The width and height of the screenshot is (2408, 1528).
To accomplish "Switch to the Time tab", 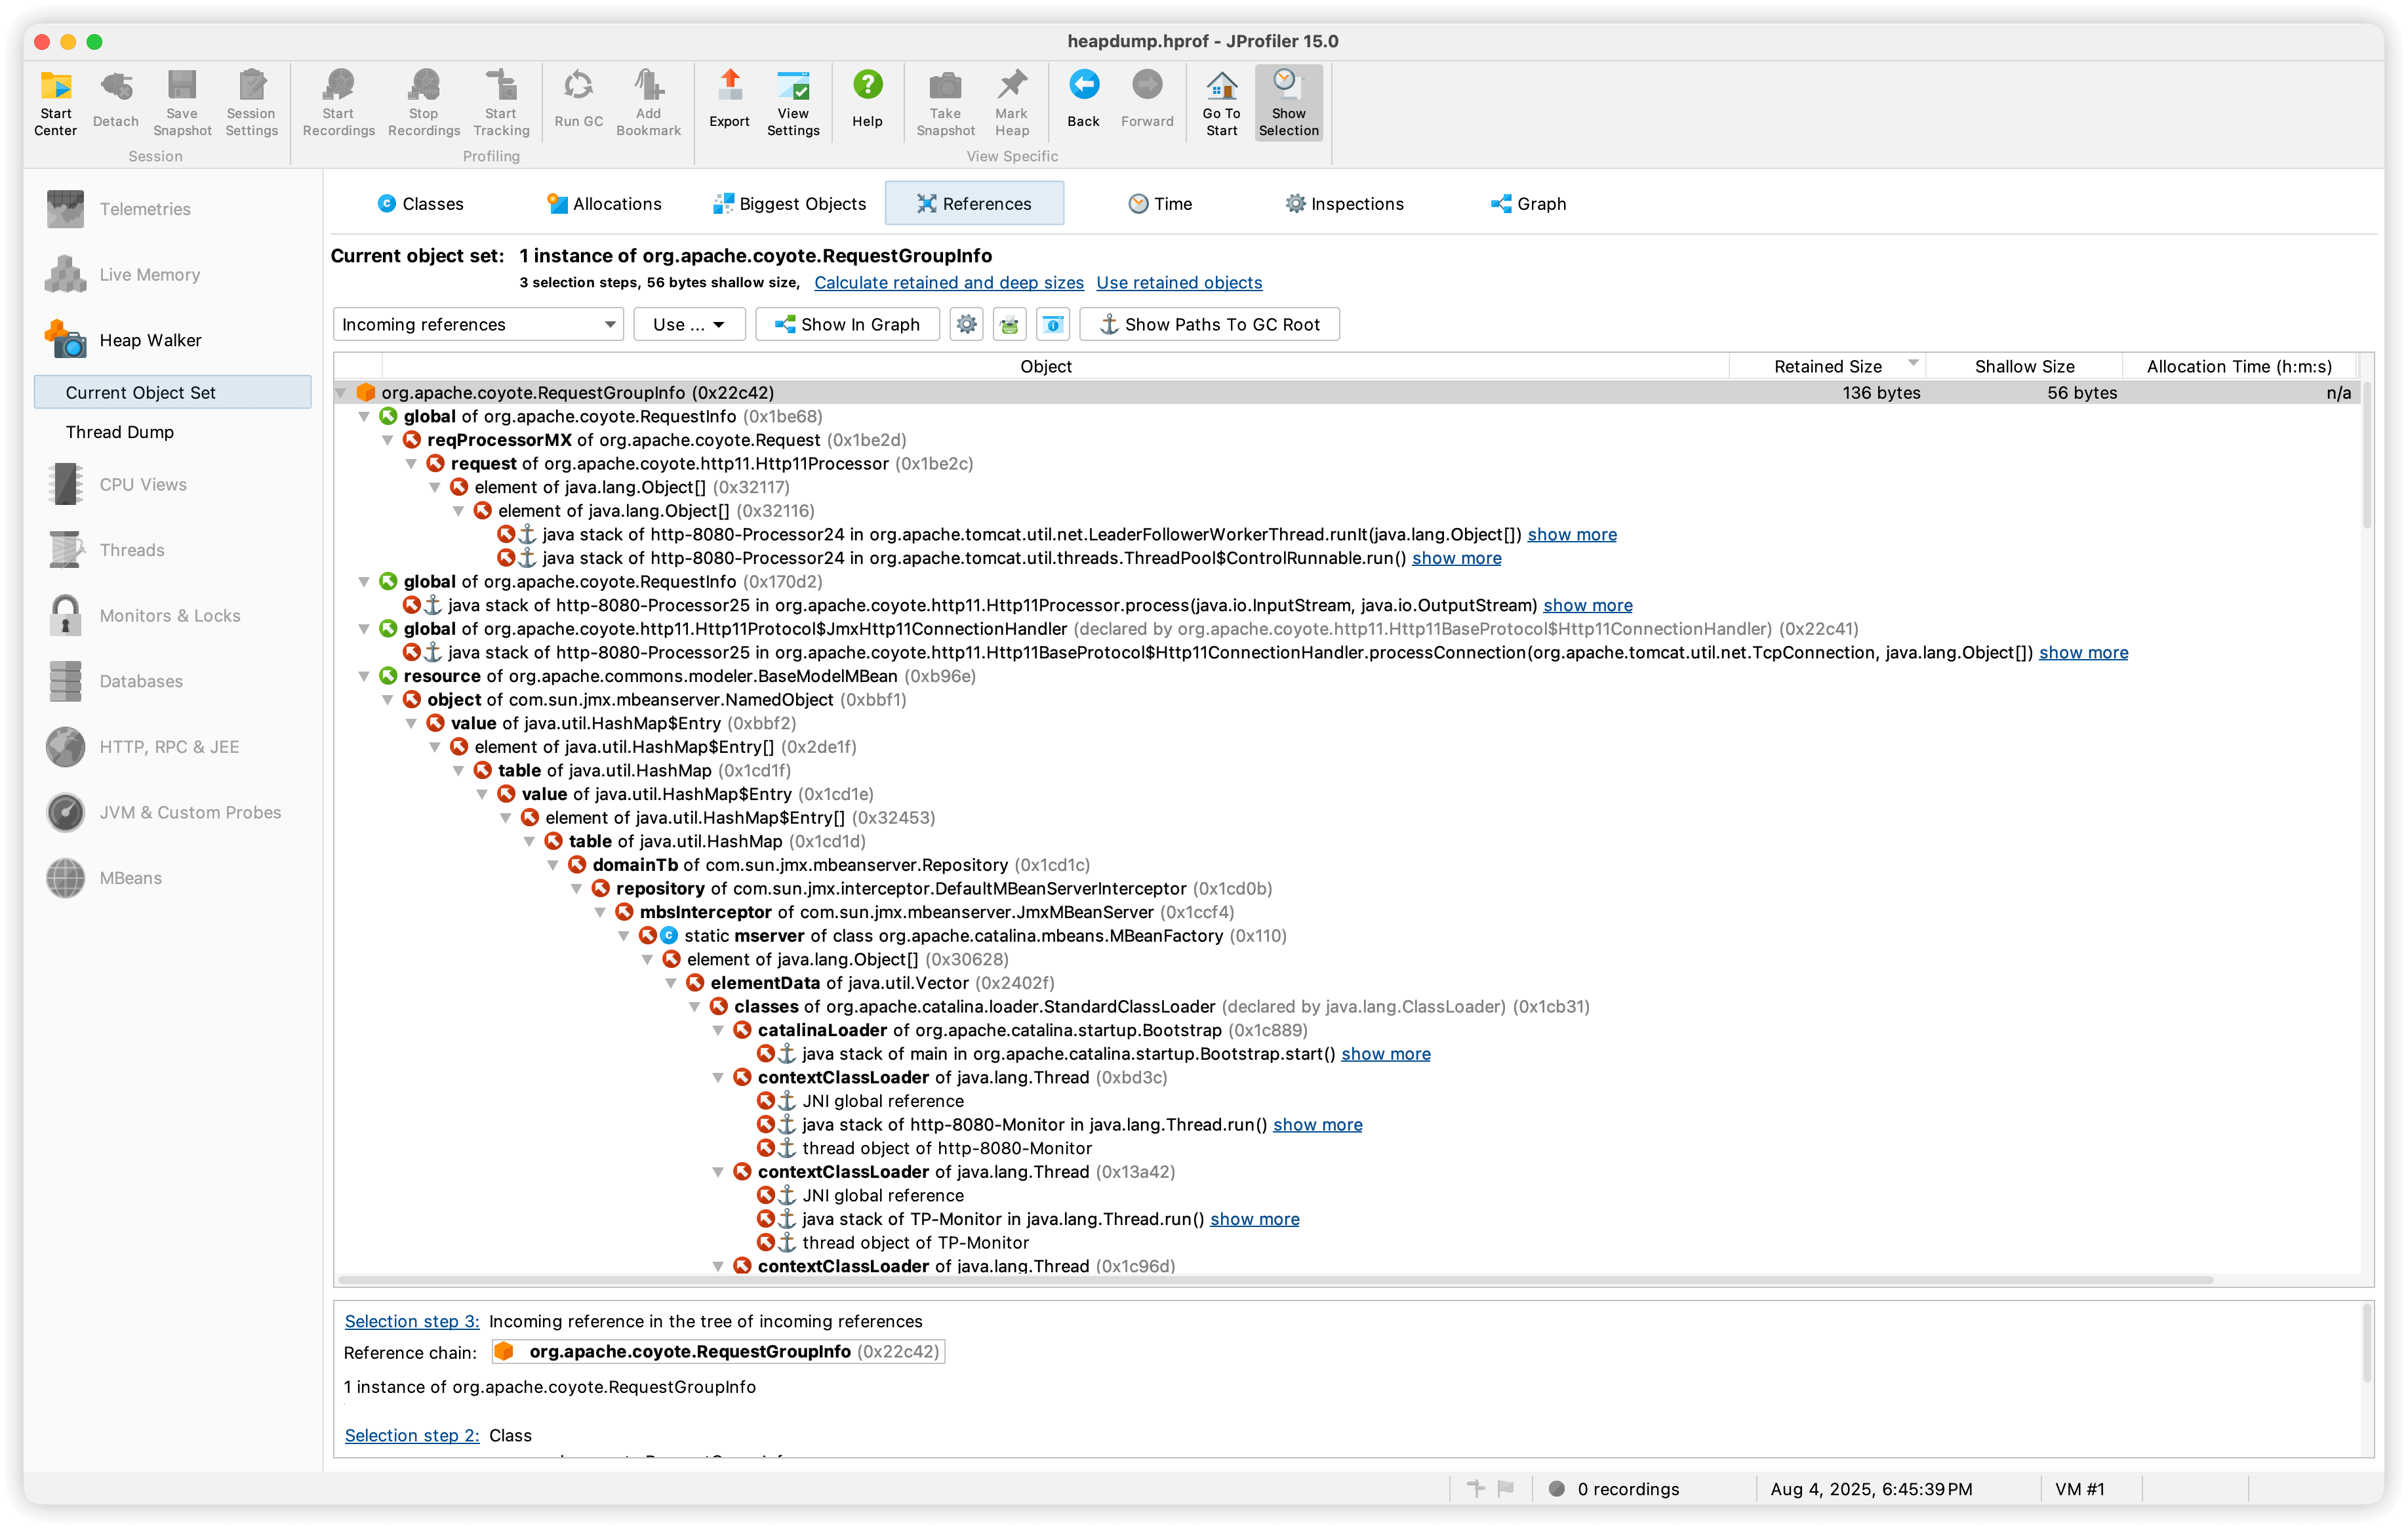I will click(x=1160, y=204).
